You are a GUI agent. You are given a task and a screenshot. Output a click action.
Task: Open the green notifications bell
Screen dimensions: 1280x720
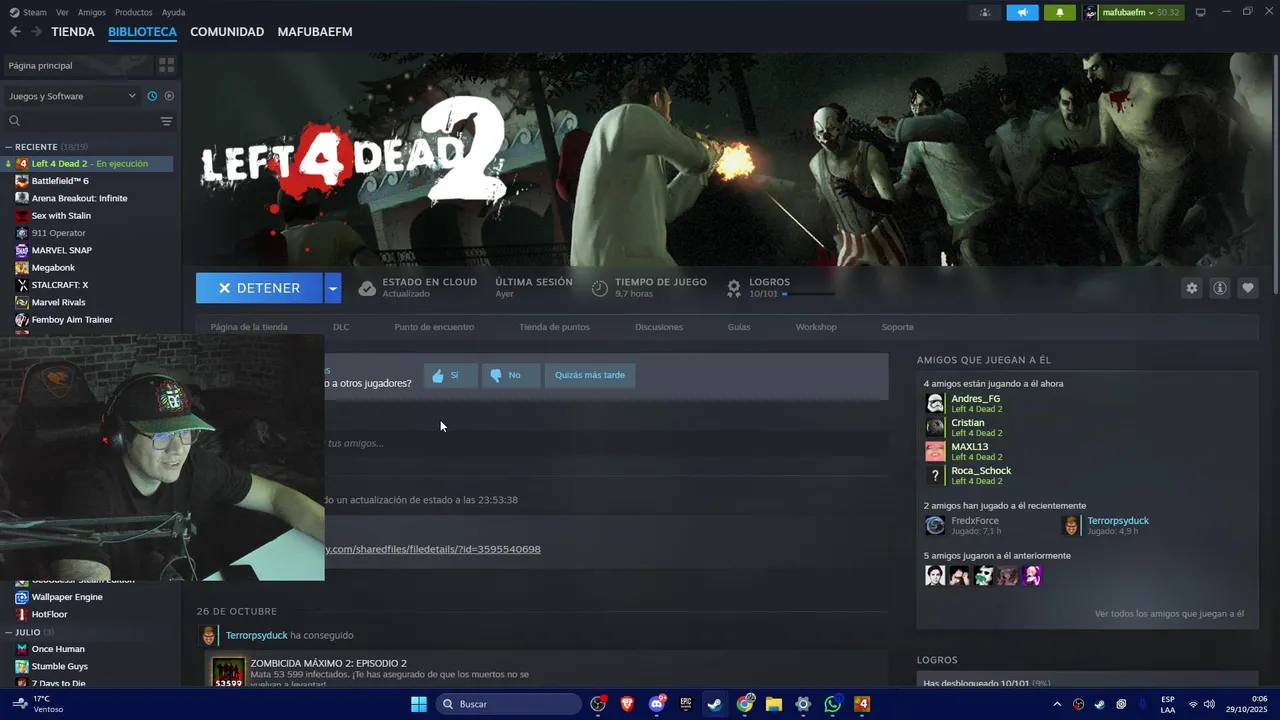tap(1060, 12)
